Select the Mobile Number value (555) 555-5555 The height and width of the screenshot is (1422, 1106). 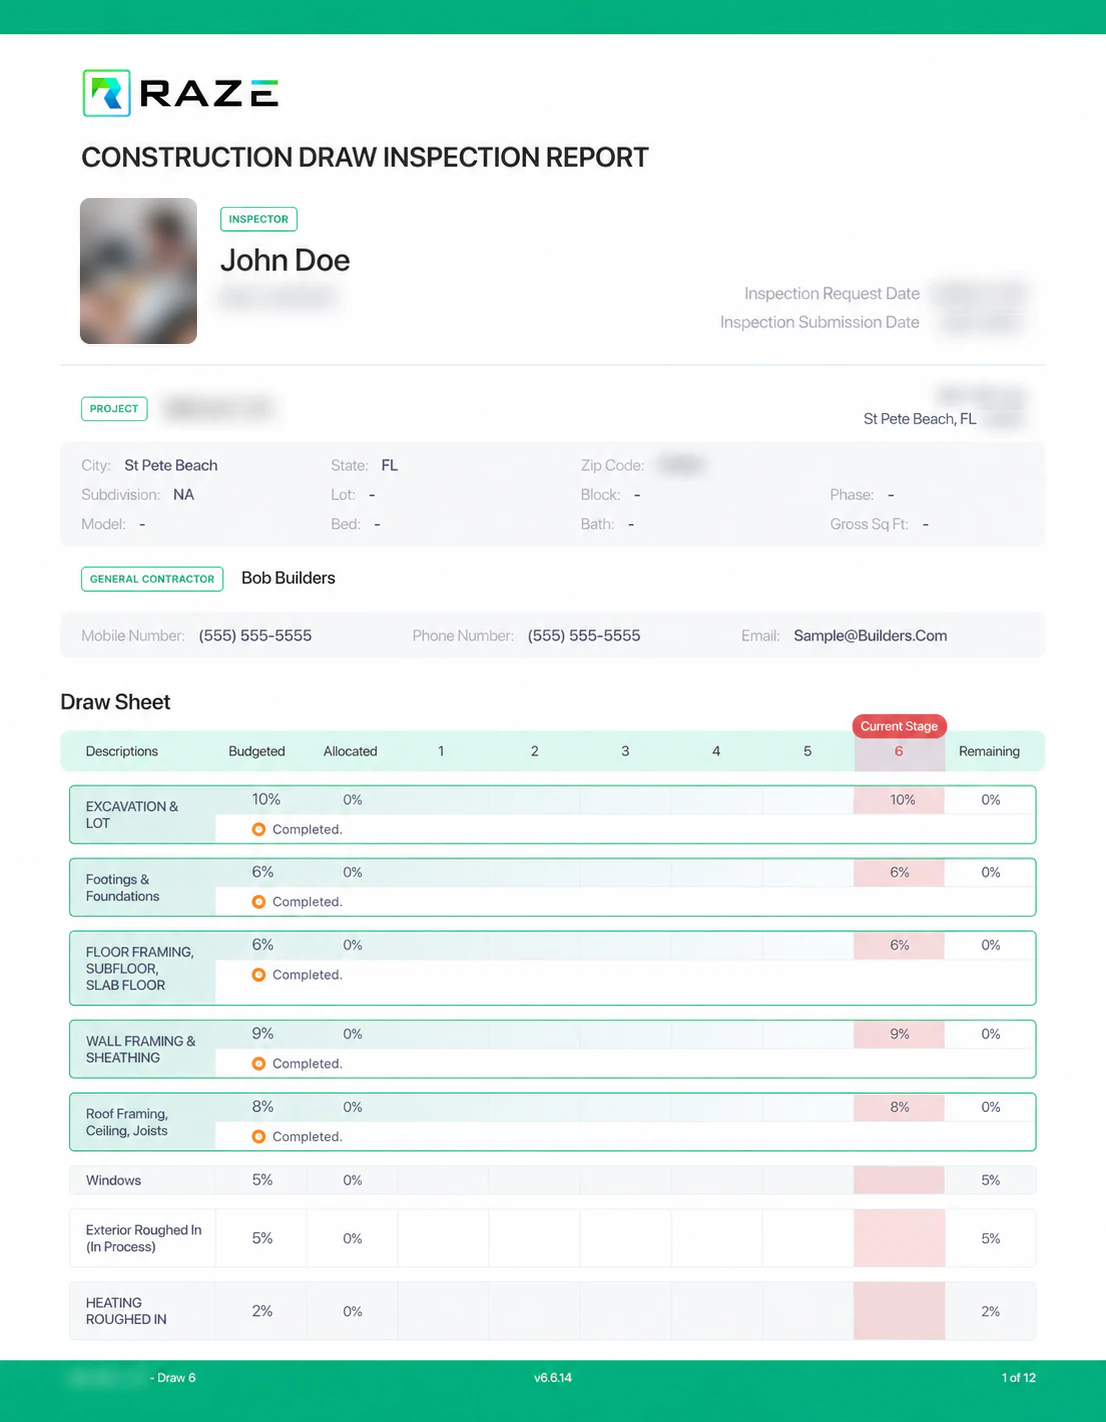[x=255, y=636]
